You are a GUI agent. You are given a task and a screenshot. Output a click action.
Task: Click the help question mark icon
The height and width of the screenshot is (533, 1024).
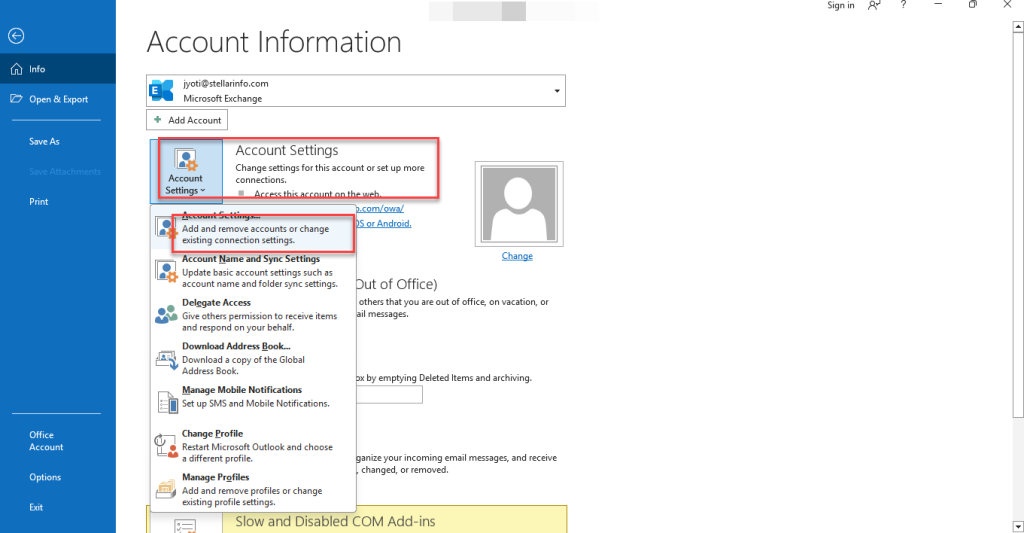click(x=903, y=5)
